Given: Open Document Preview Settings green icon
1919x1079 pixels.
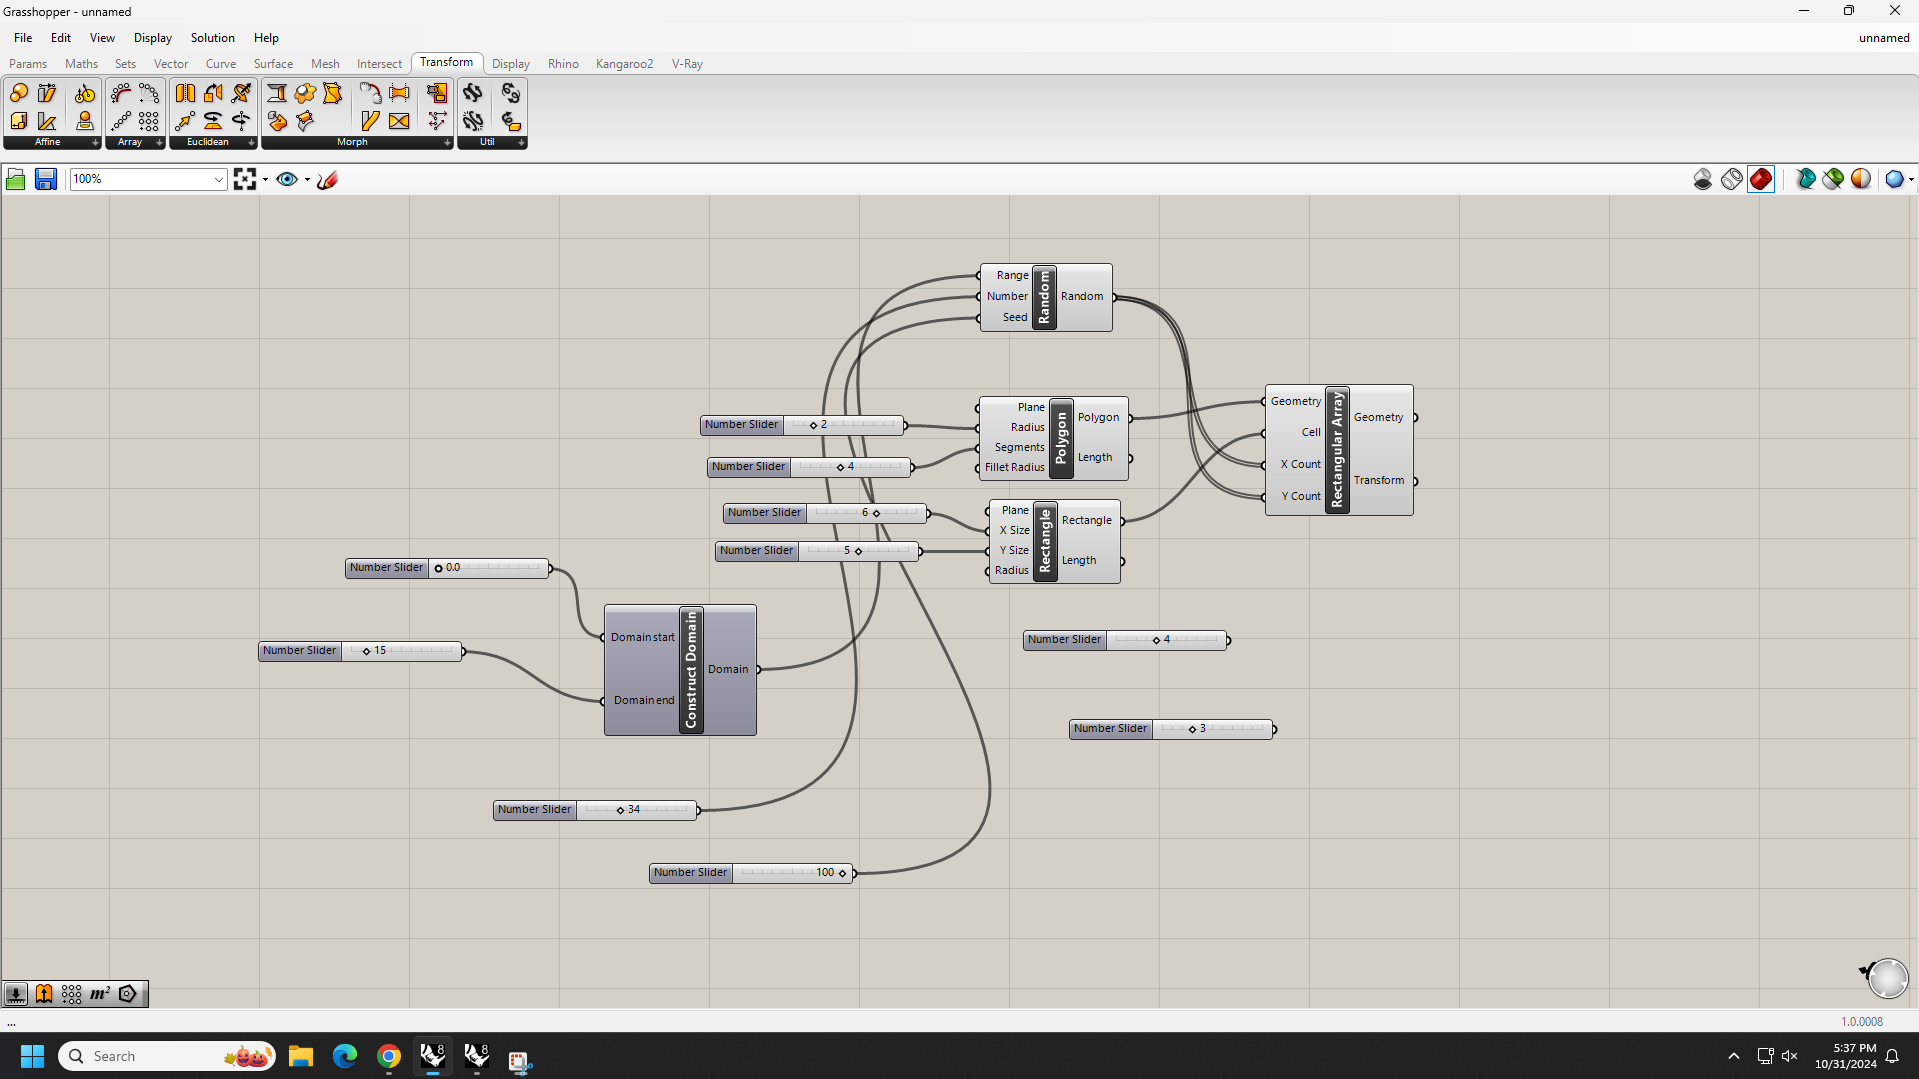Looking at the screenshot, I should (x=1833, y=179).
